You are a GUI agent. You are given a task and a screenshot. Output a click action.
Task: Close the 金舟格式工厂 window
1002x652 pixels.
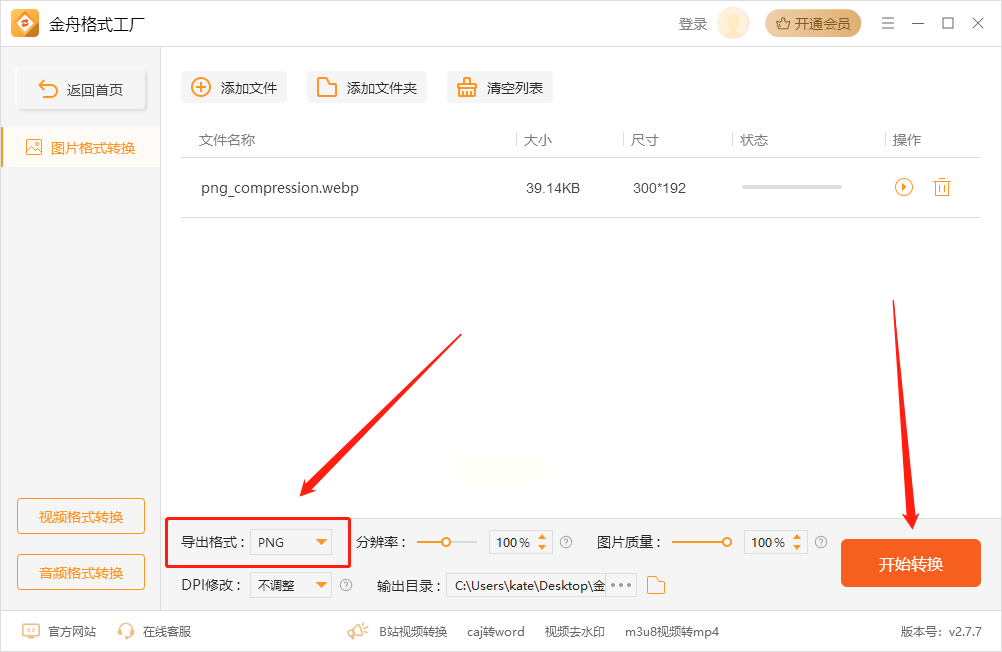pyautogui.click(x=978, y=24)
